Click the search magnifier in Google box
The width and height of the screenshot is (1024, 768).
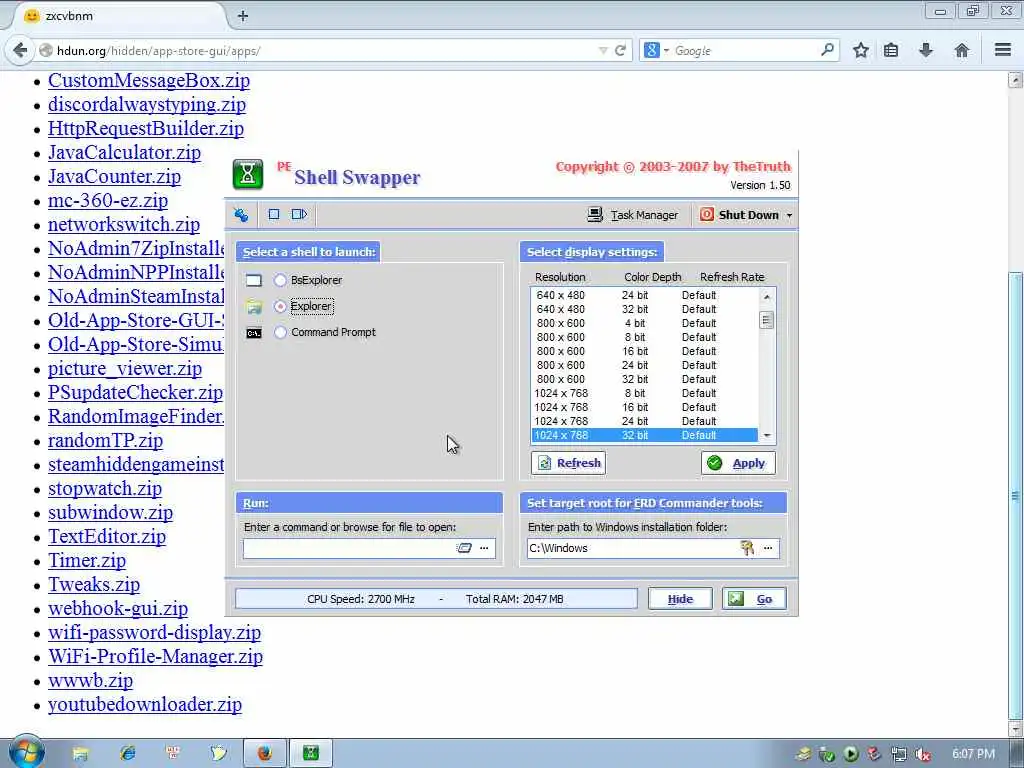coord(827,50)
